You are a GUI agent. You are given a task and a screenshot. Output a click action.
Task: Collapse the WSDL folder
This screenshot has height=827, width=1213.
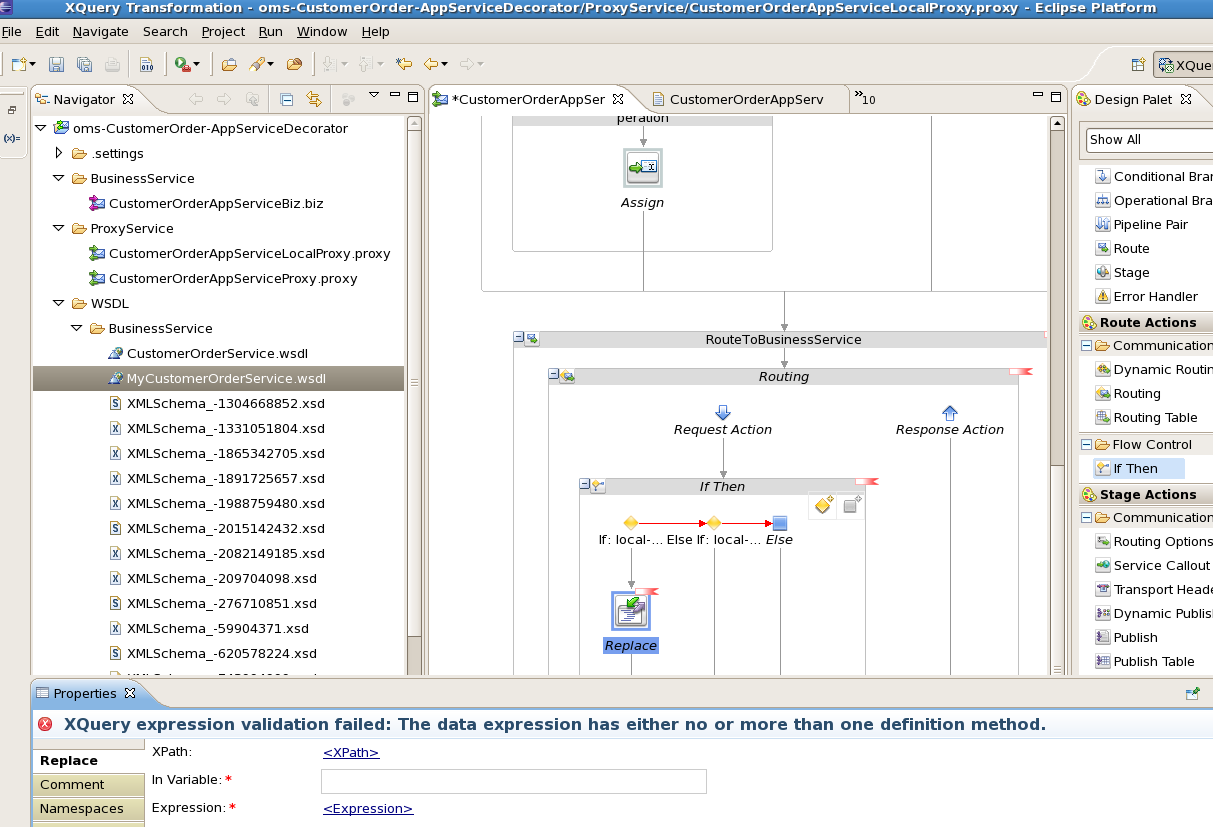pyautogui.click(x=59, y=303)
